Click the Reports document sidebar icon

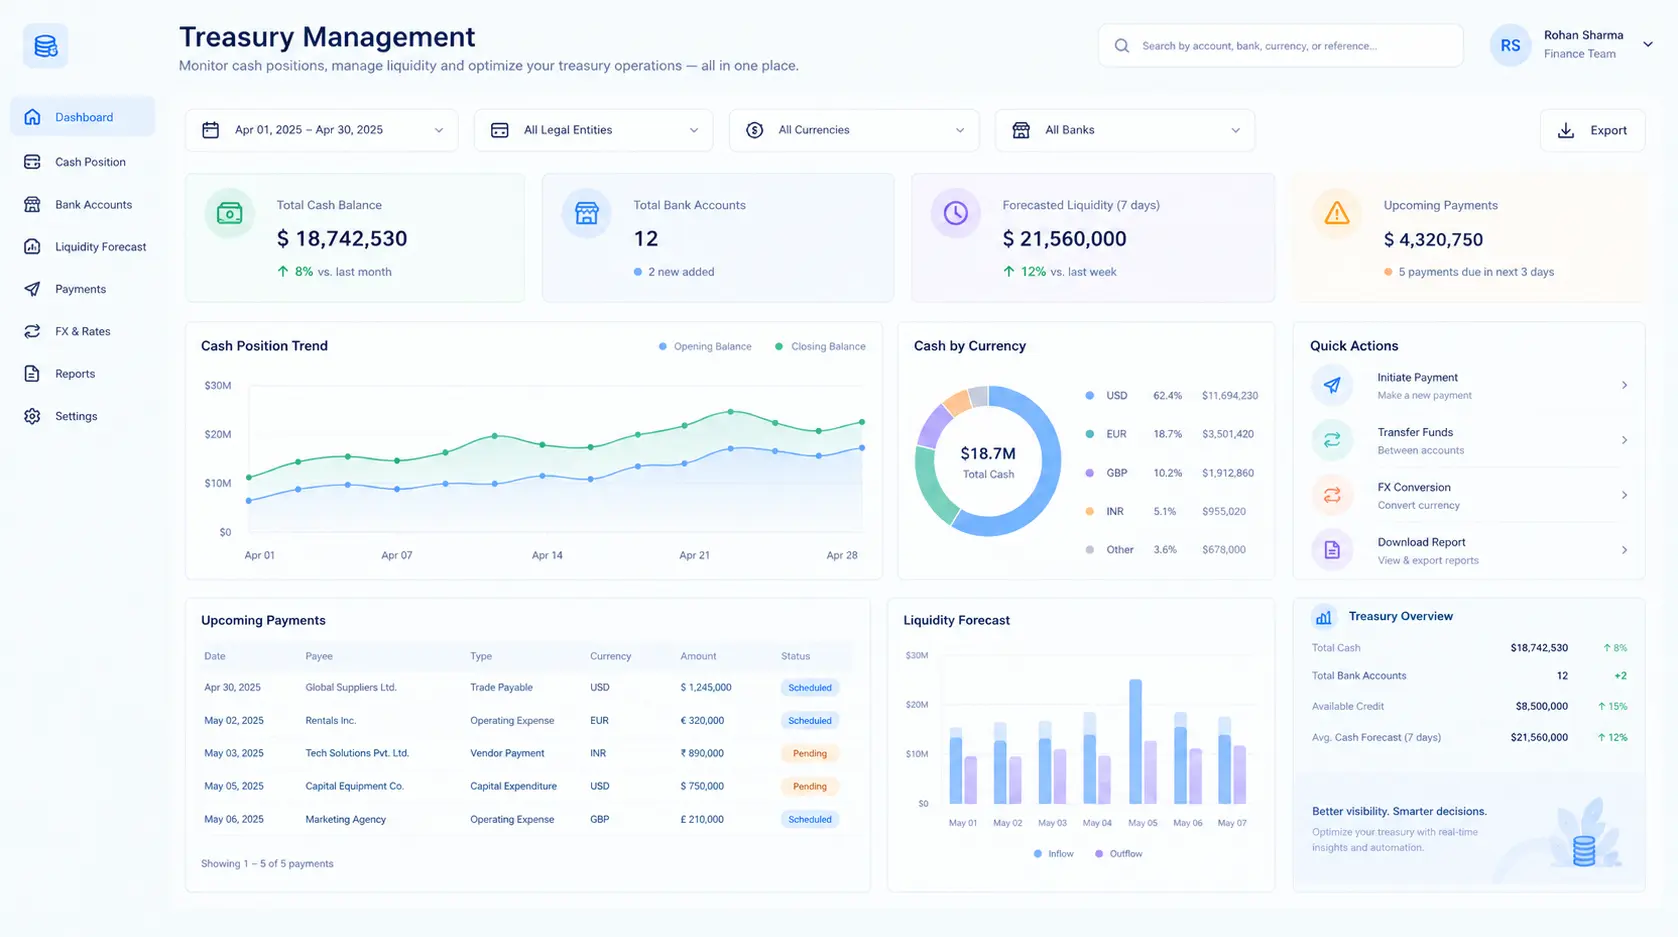coord(32,373)
